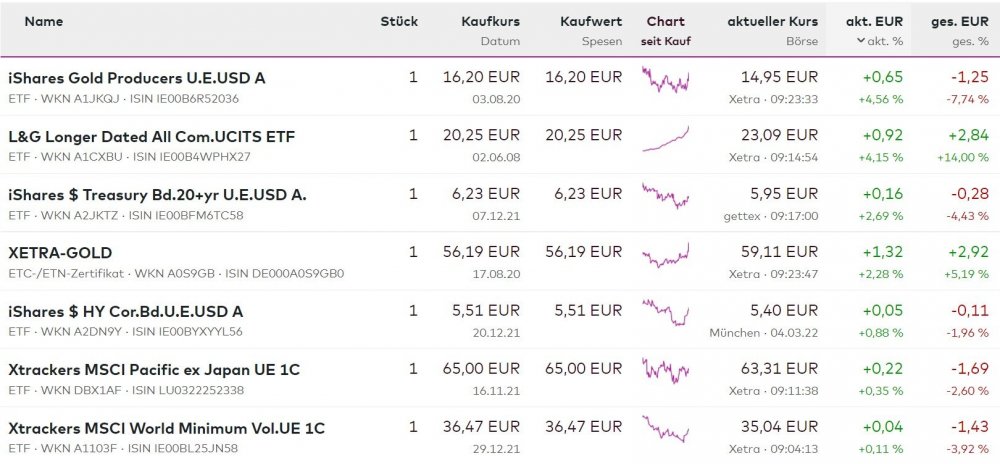Sort by the Kaufkurs column header
The height and width of the screenshot is (464, 1000).
490,21
